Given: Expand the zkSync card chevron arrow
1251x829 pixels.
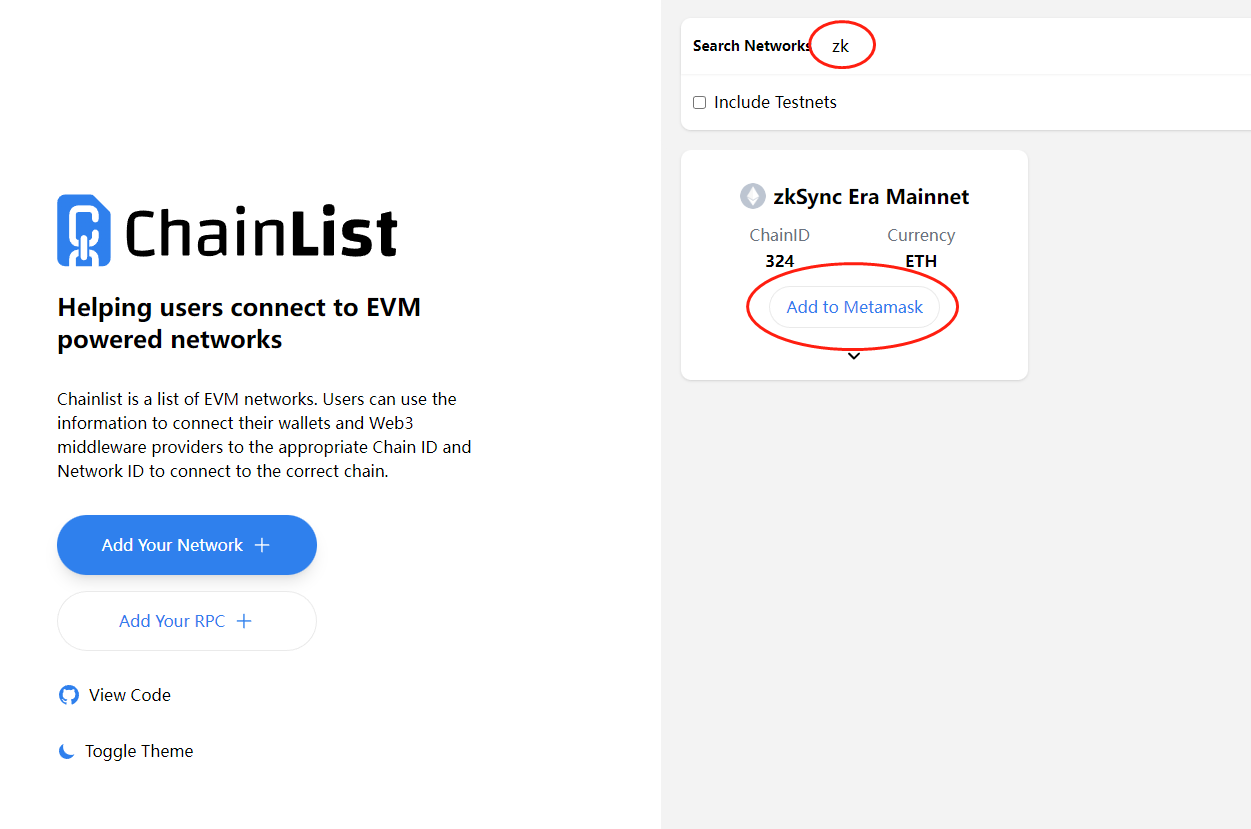Looking at the screenshot, I should (x=854, y=356).
